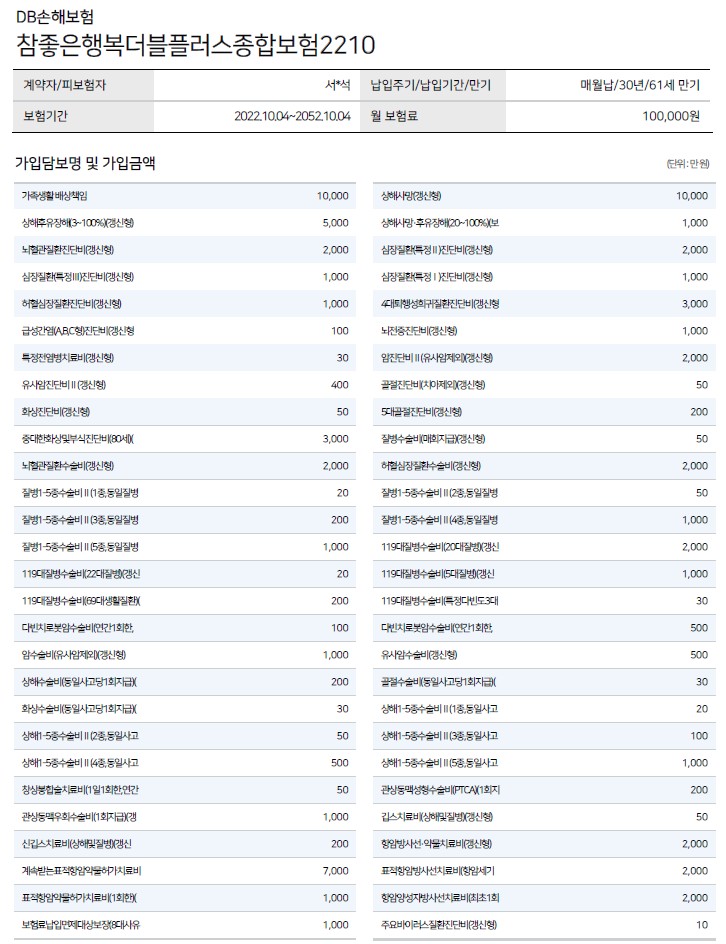Viewport: 726px width, 944px height.
Task: Click the premium amount 100,000원
Action: (x=671, y=116)
